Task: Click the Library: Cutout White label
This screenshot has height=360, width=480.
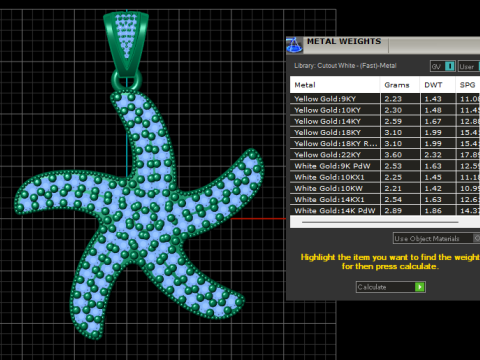Action: coord(345,66)
